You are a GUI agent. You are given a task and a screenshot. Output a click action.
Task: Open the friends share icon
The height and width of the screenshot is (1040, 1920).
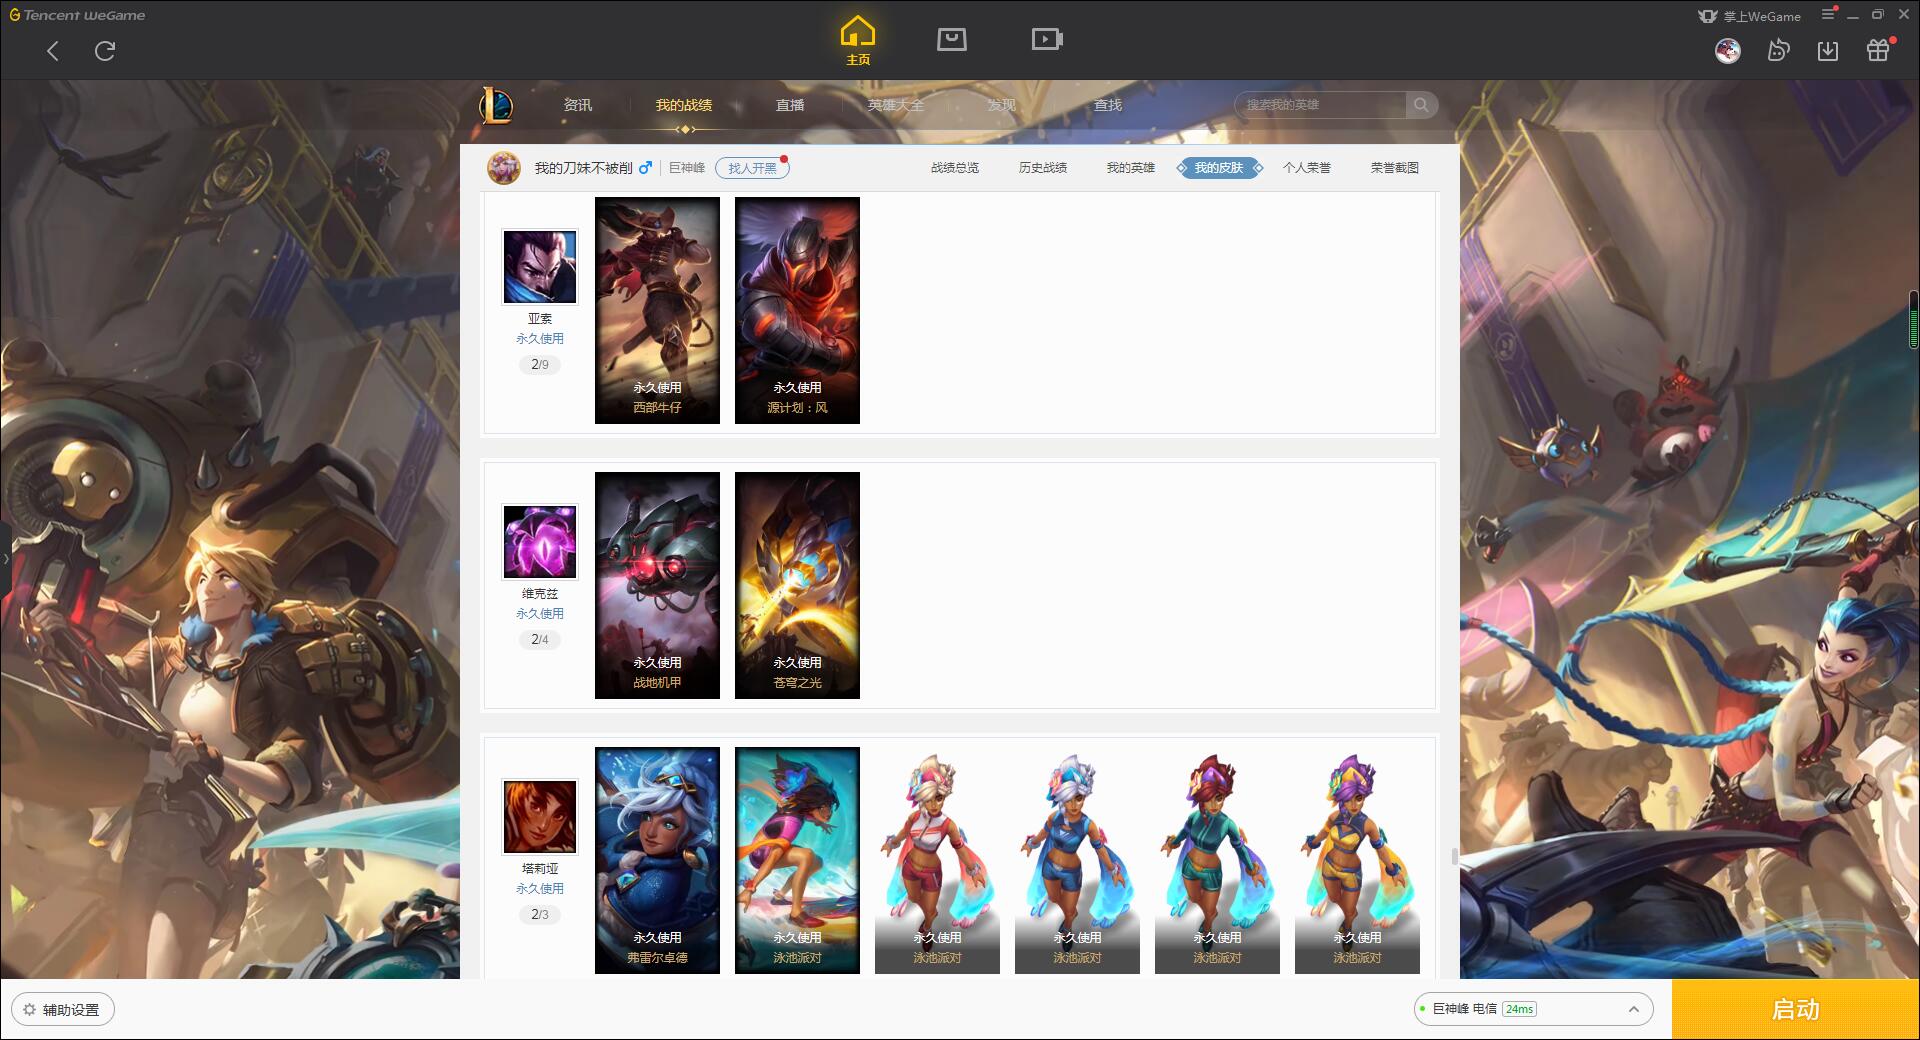pos(1778,50)
